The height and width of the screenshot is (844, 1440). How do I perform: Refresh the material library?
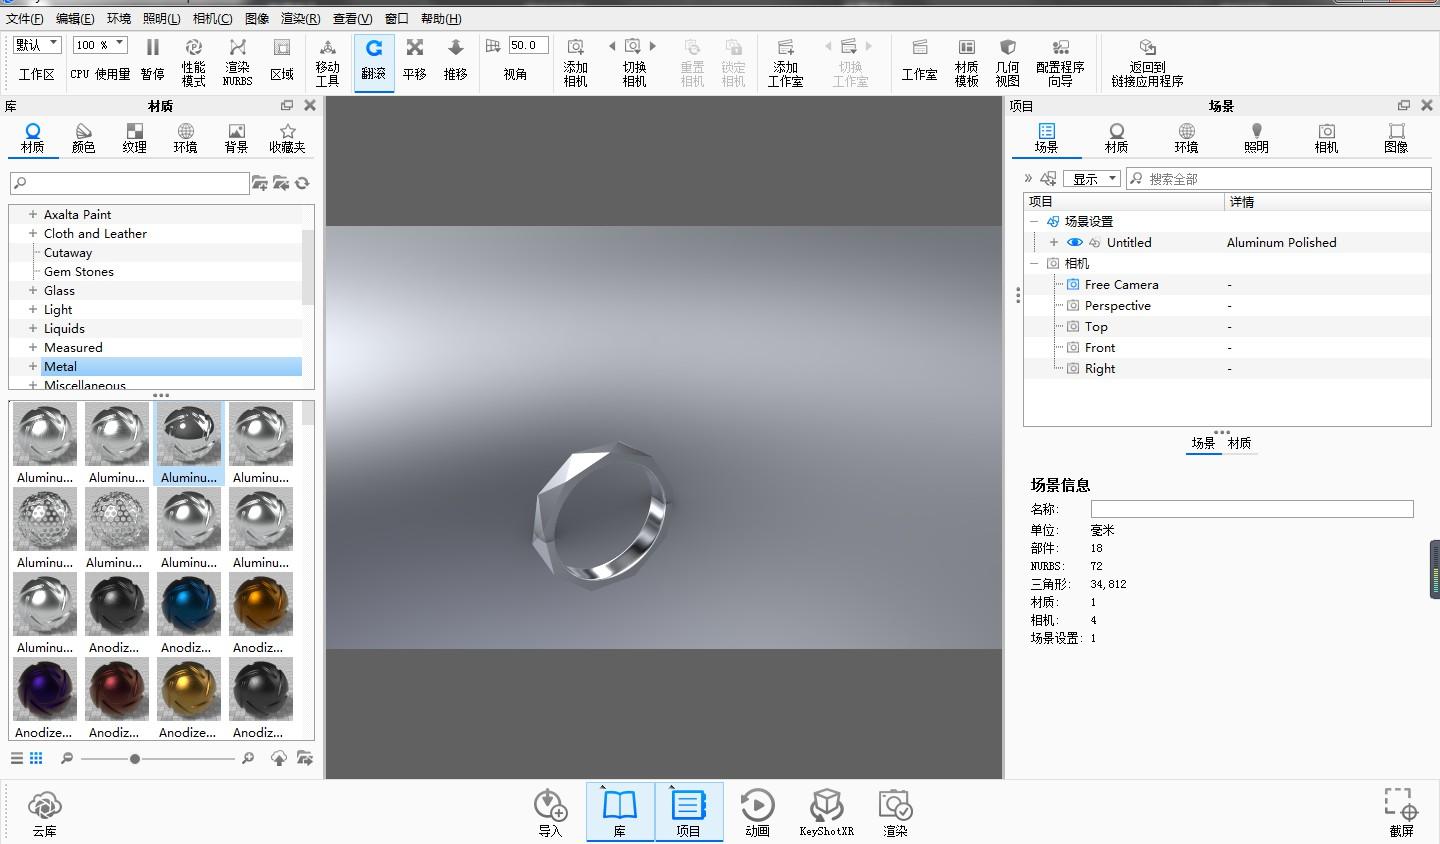(x=302, y=183)
